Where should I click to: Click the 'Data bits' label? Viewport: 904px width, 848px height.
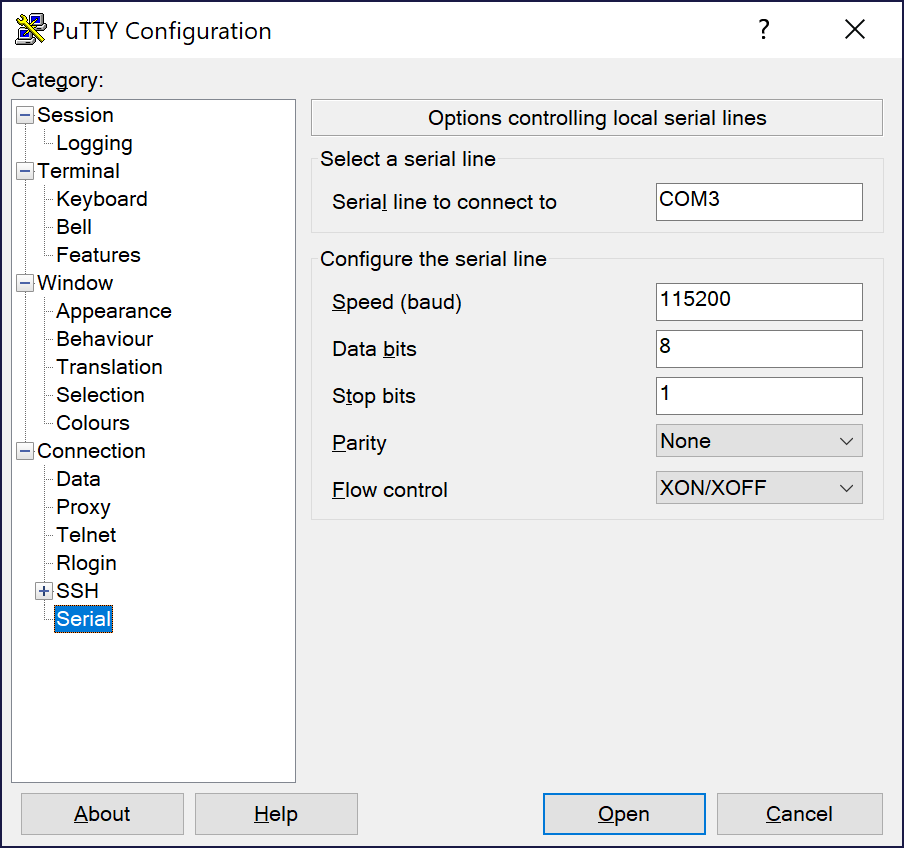[374, 349]
